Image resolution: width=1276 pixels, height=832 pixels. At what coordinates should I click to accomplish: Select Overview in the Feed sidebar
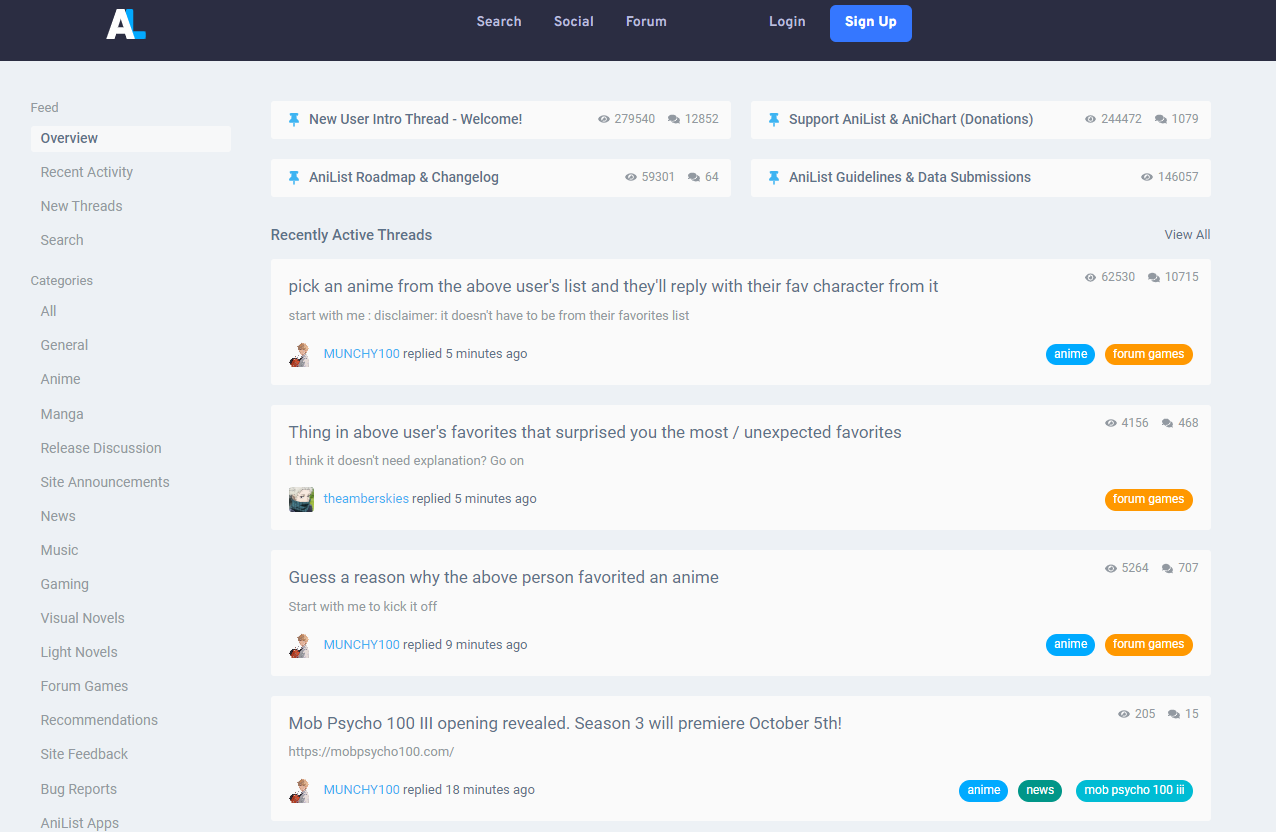pyautogui.click(x=131, y=139)
